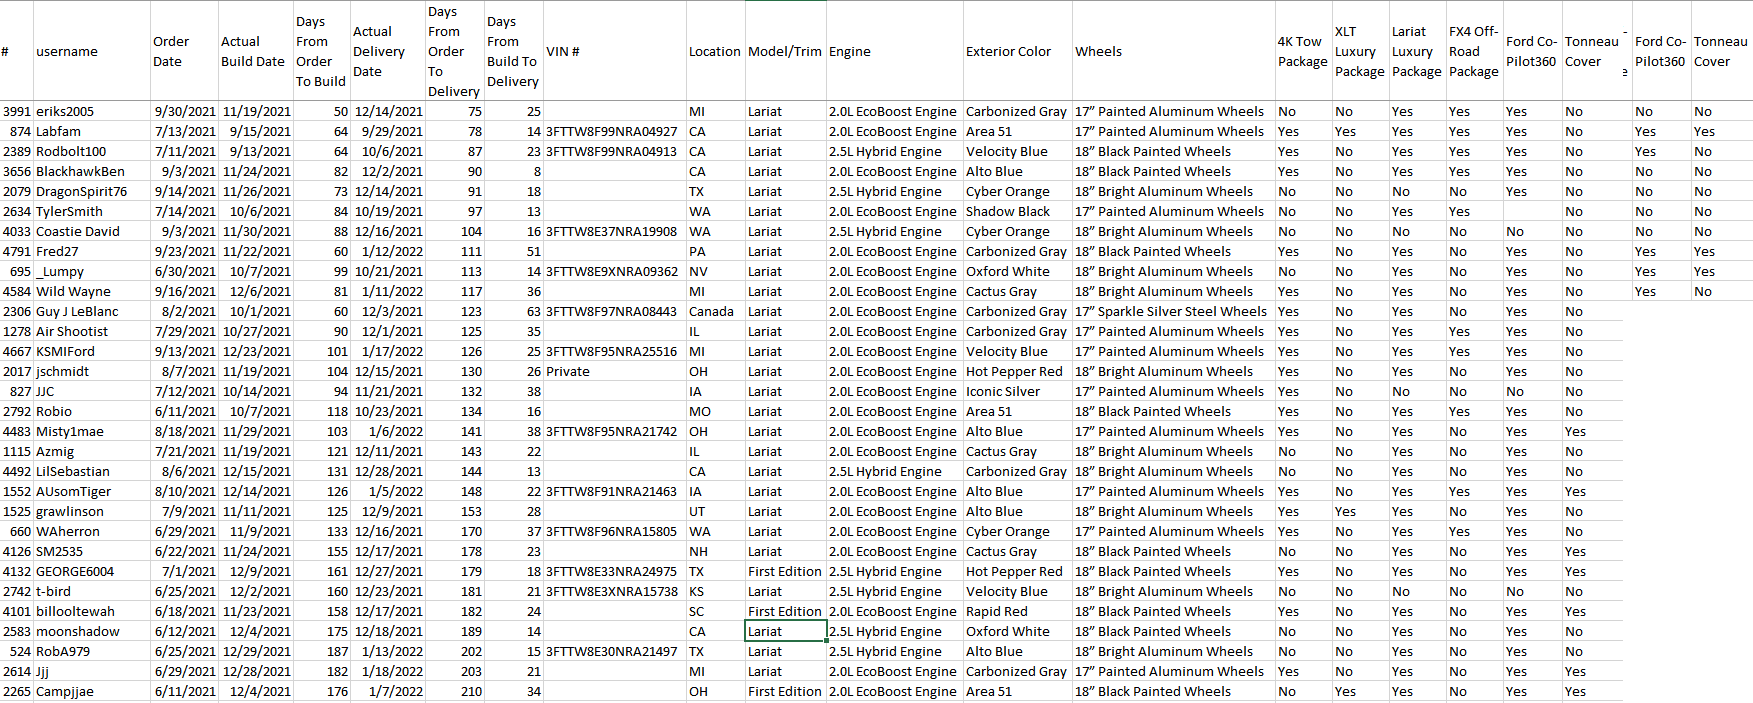Screen dimensions: 1753x703
Task: Select the GEORGE6004 username cell
Action: click(91, 571)
